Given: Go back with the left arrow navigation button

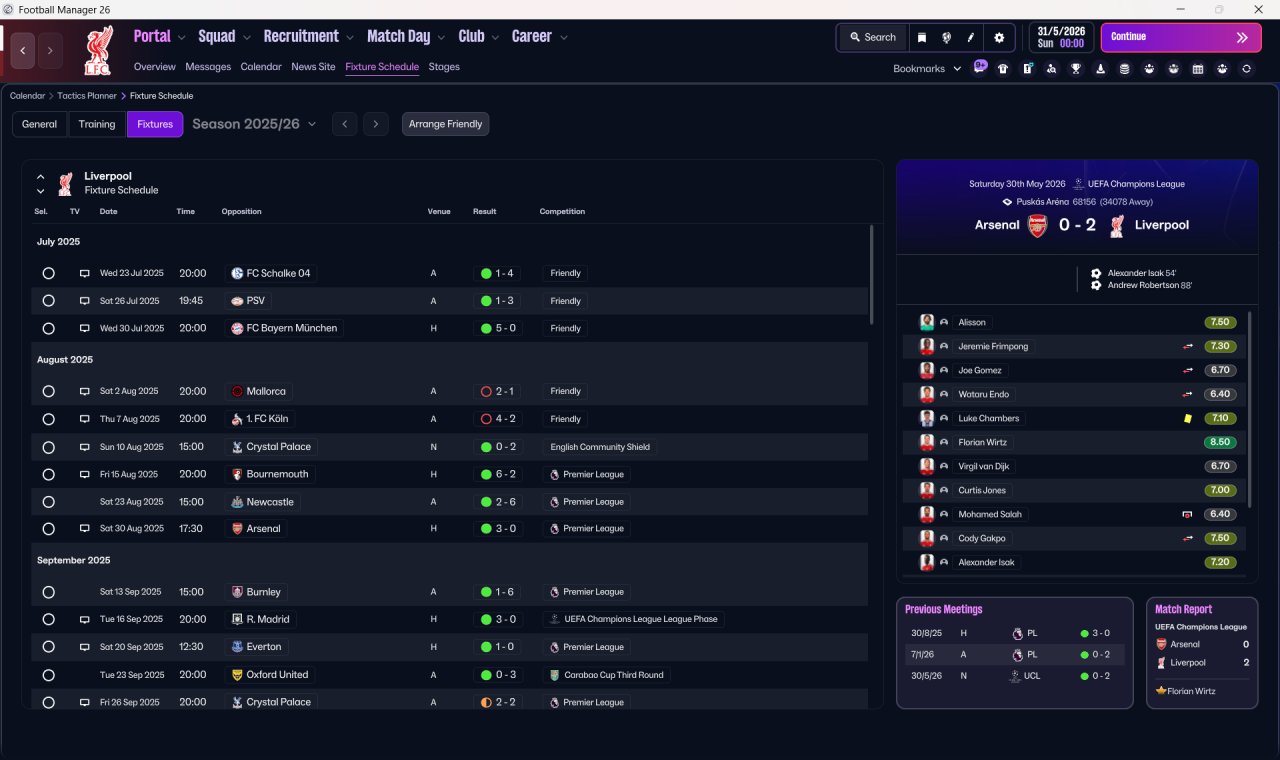Looking at the screenshot, I should (x=23, y=51).
